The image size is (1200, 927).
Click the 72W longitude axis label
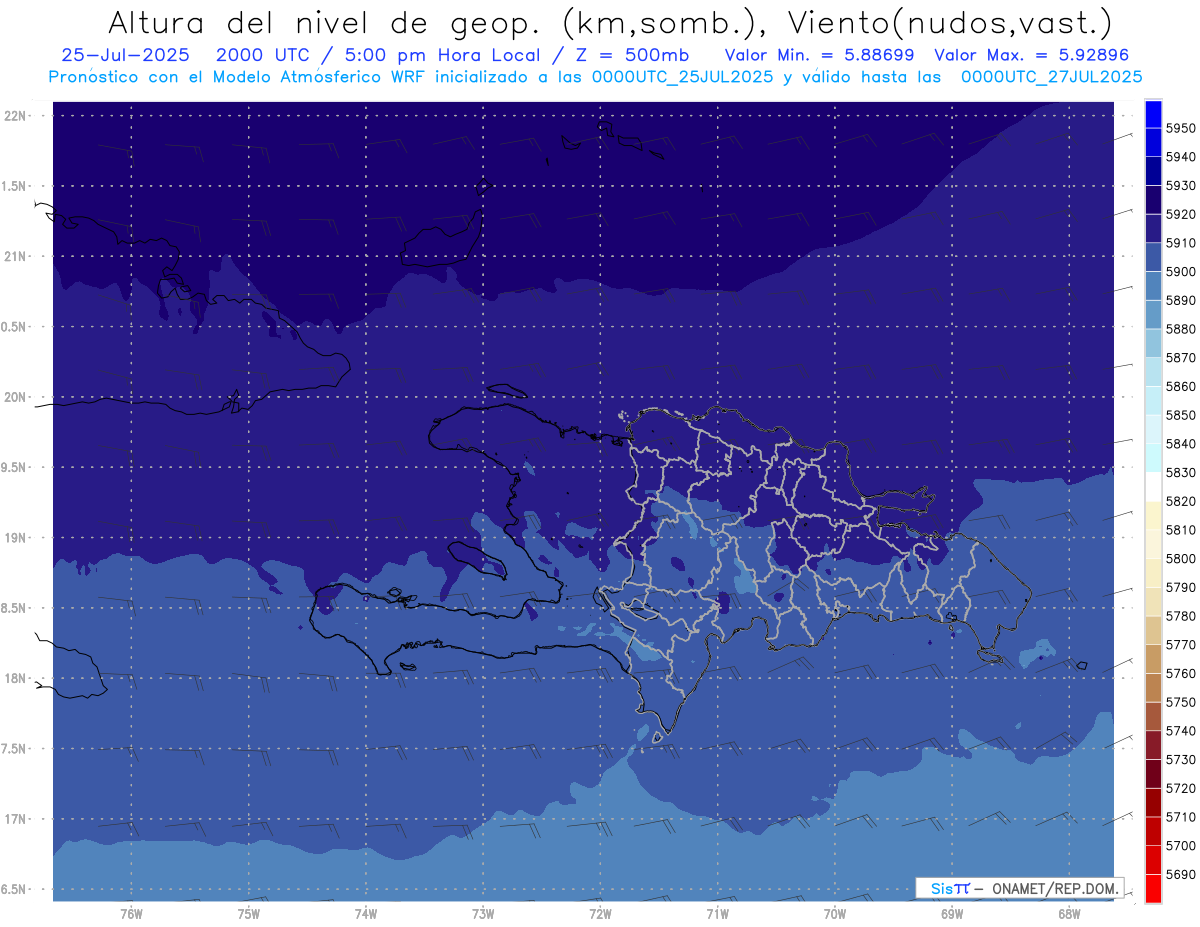click(600, 913)
